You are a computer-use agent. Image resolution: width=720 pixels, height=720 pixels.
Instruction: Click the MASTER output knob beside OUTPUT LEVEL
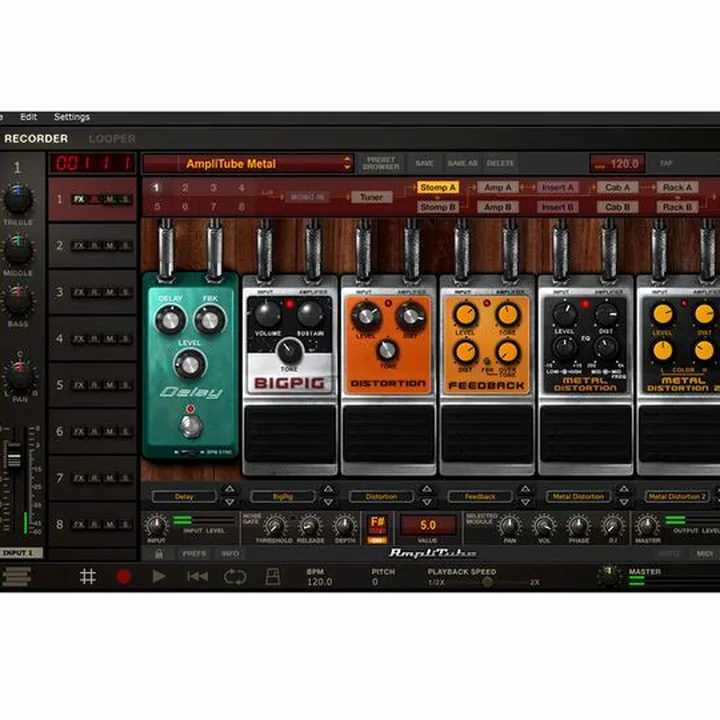tap(647, 526)
